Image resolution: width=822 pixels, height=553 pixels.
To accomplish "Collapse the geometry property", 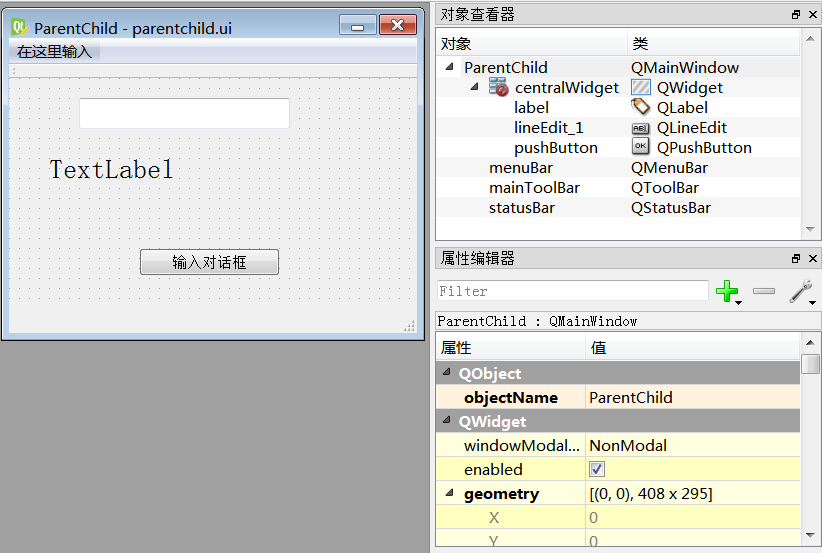I will click(449, 493).
